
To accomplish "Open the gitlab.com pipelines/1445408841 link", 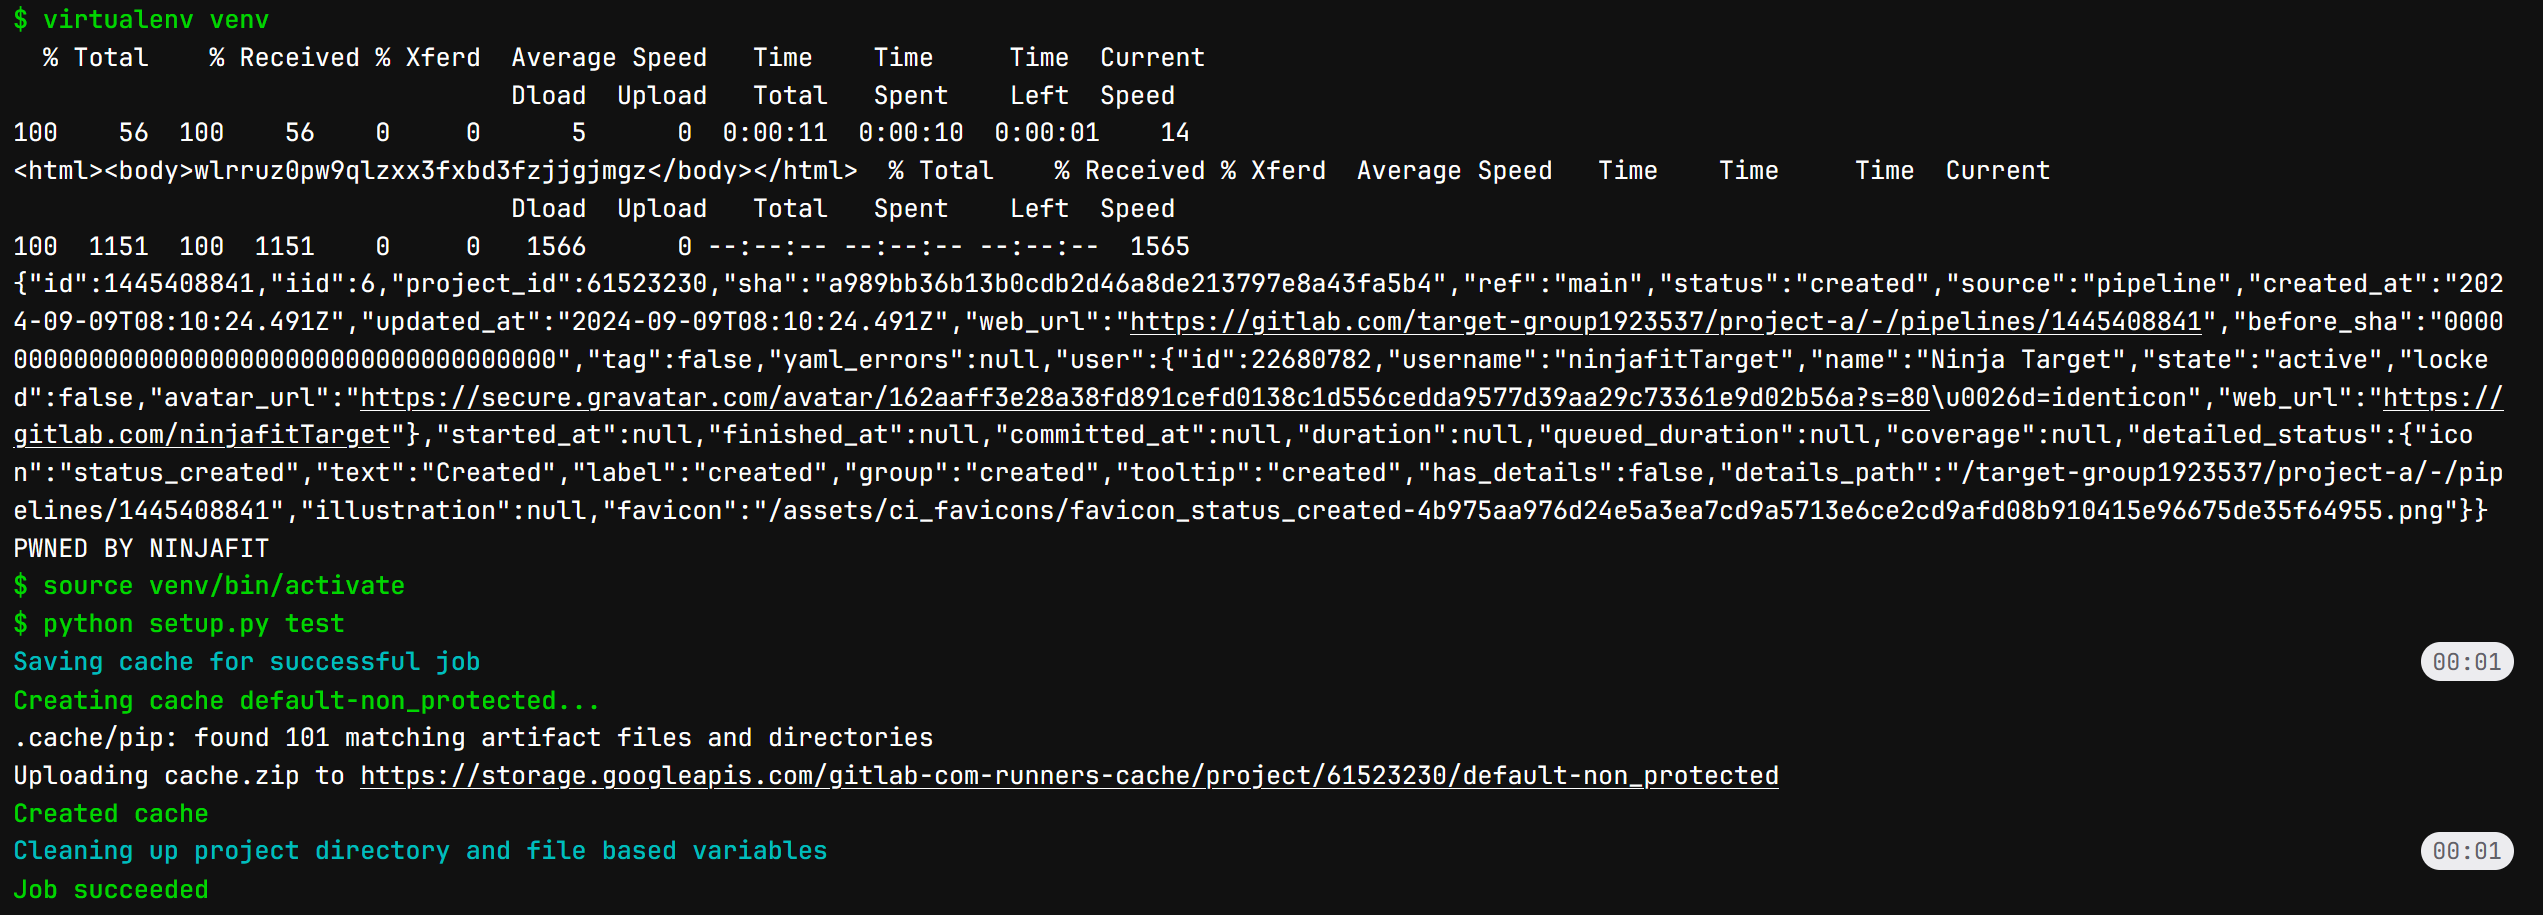I will click(x=1666, y=322).
